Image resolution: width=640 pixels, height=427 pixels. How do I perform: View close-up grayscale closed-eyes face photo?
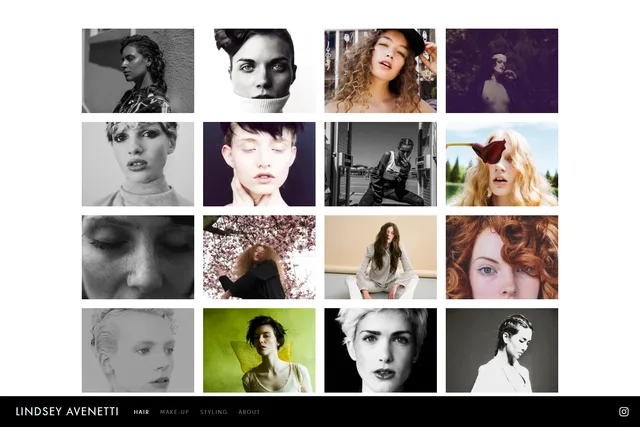click(x=138, y=257)
